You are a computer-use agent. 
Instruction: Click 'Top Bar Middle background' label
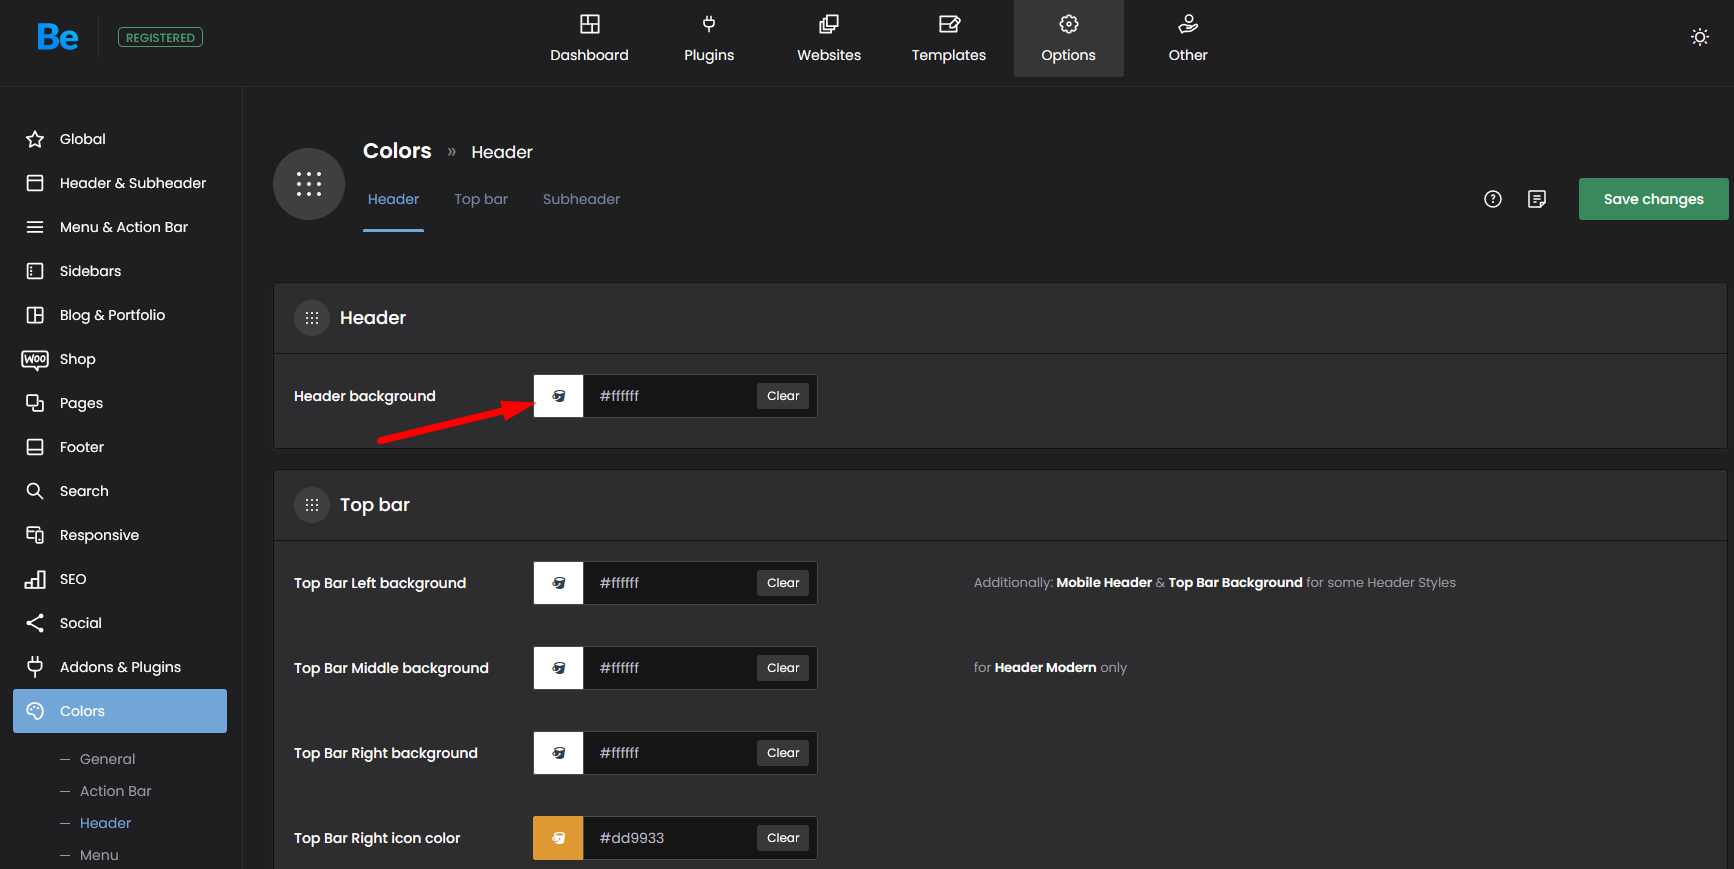click(x=391, y=668)
